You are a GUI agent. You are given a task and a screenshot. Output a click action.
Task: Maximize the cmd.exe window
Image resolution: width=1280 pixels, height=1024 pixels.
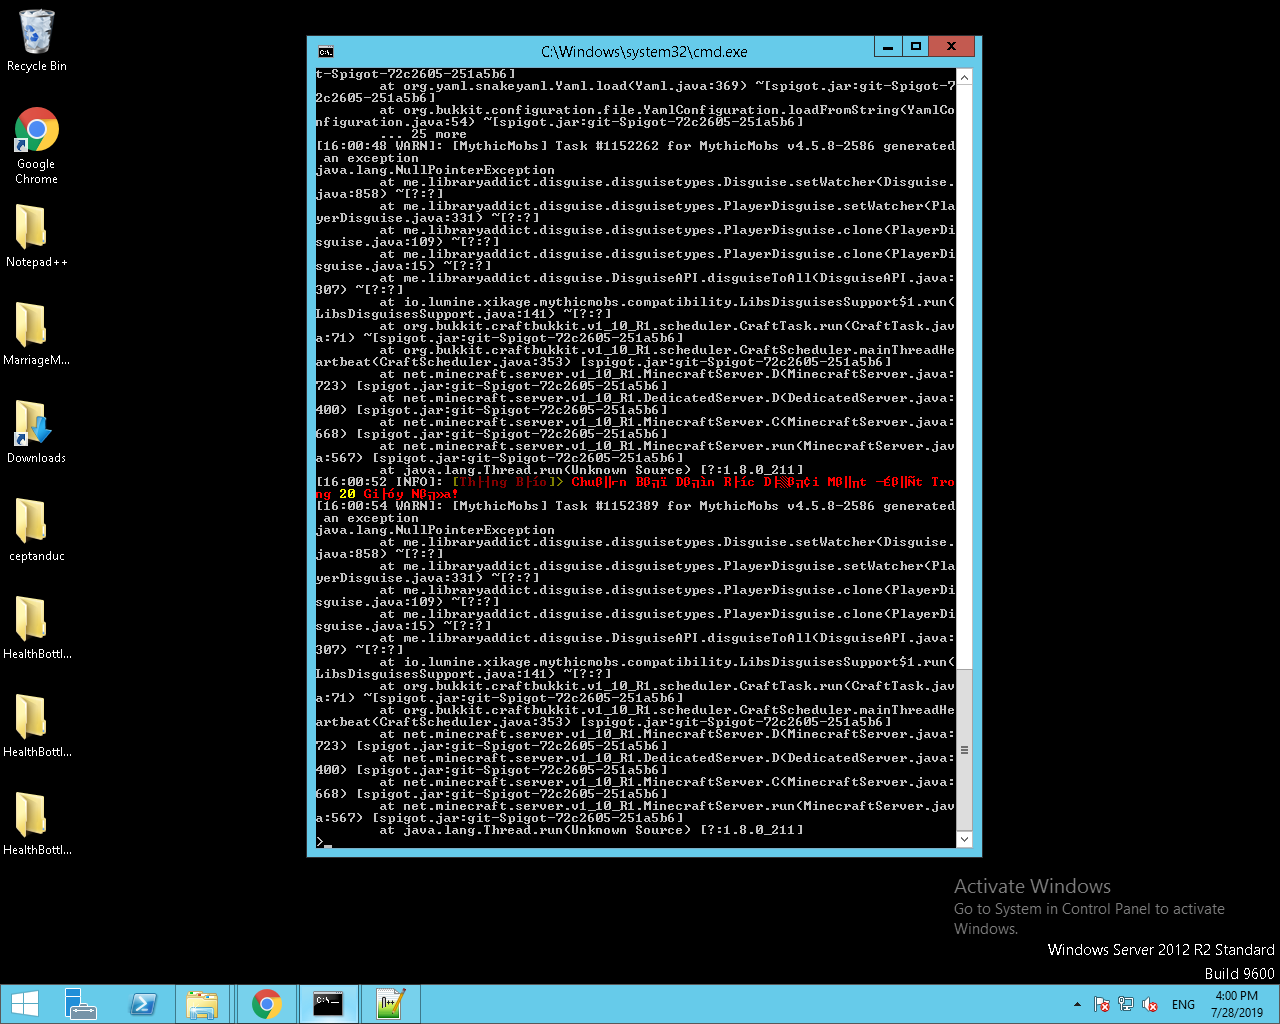pyautogui.click(x=915, y=46)
